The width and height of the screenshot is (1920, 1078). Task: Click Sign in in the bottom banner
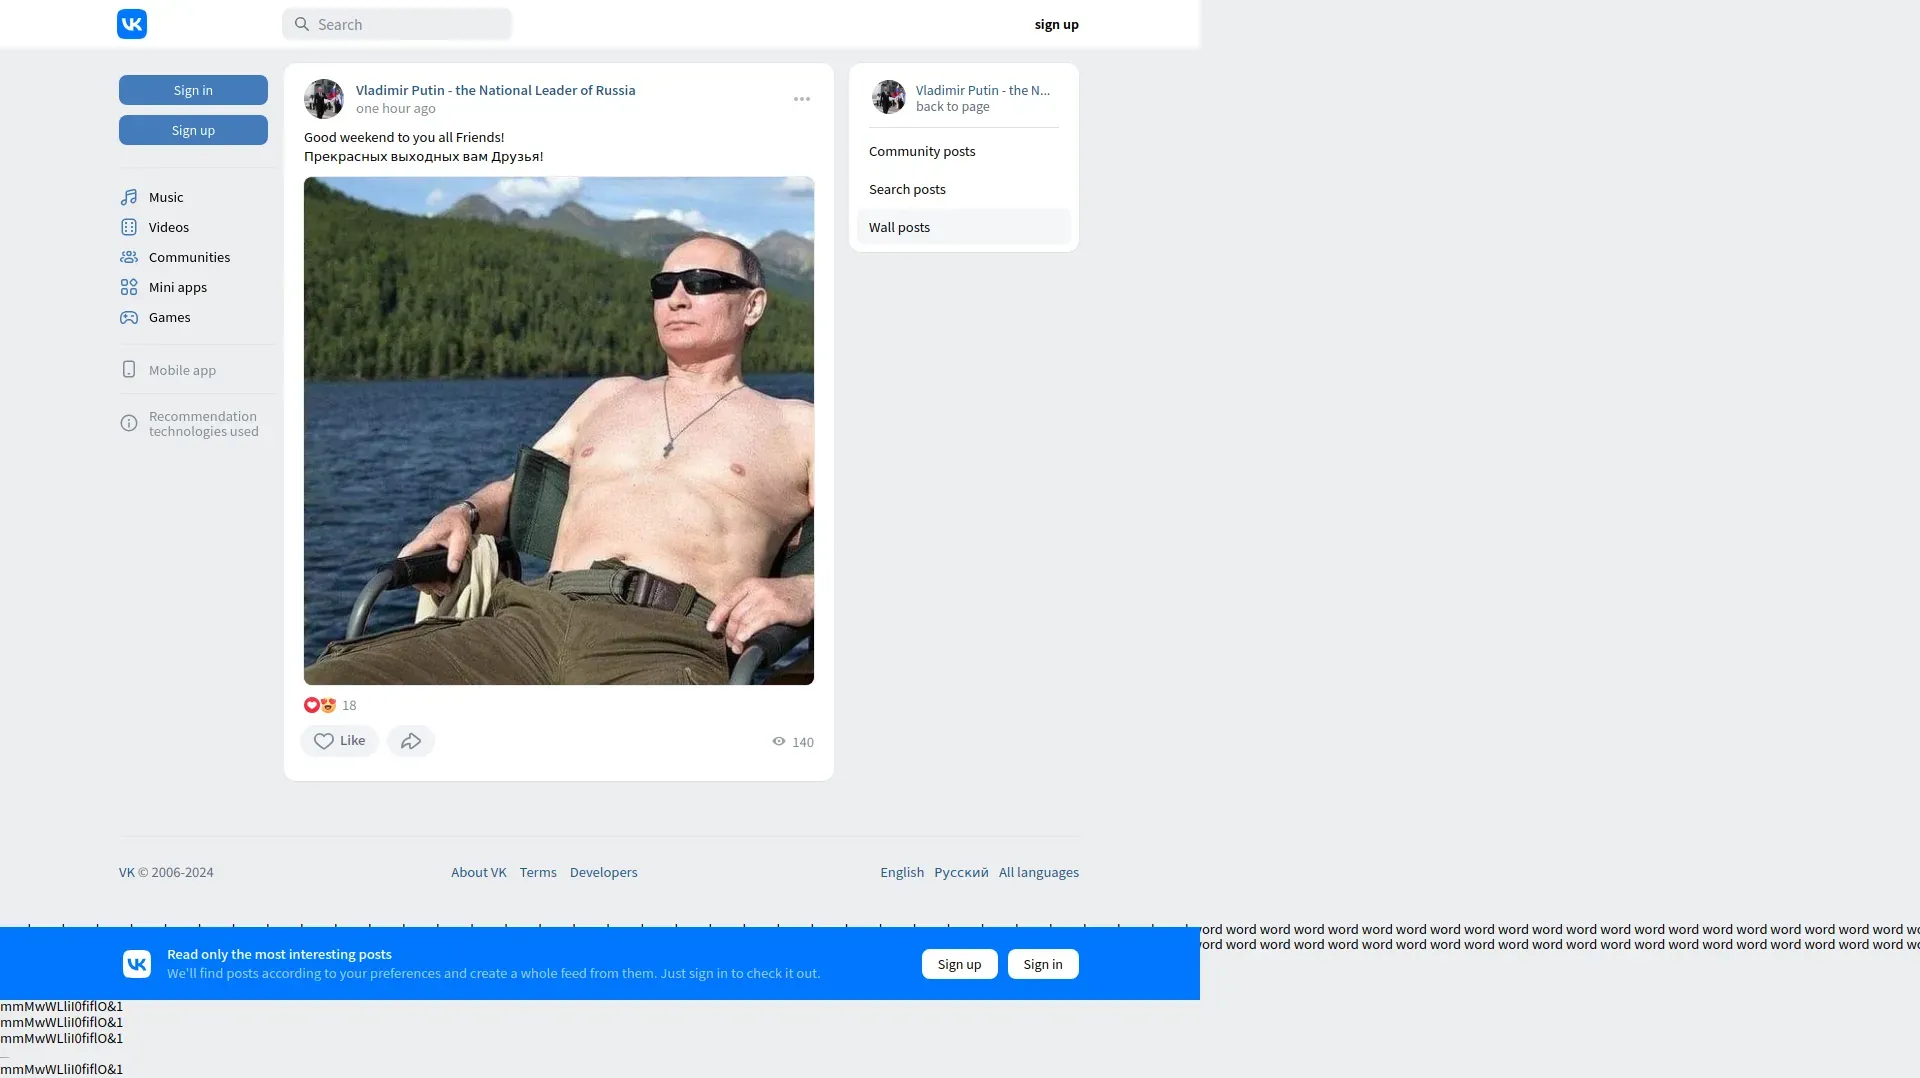coord(1043,964)
